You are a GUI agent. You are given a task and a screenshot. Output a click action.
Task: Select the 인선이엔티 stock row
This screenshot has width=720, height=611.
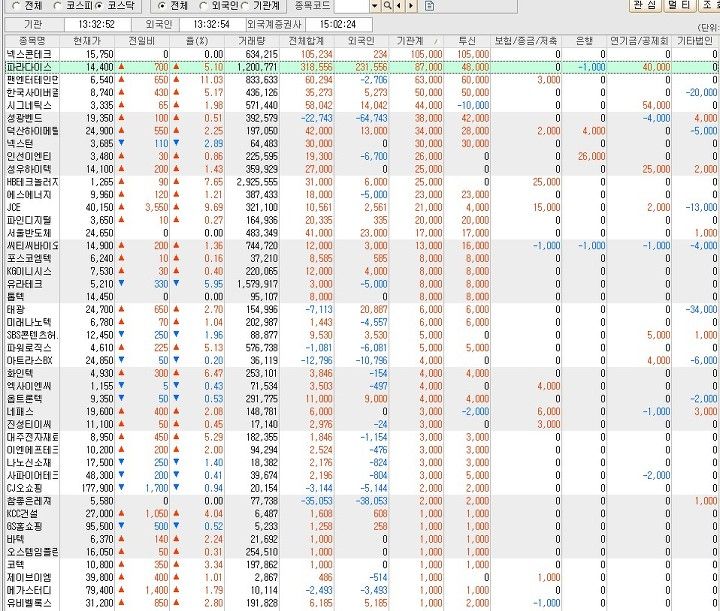tap(362, 156)
